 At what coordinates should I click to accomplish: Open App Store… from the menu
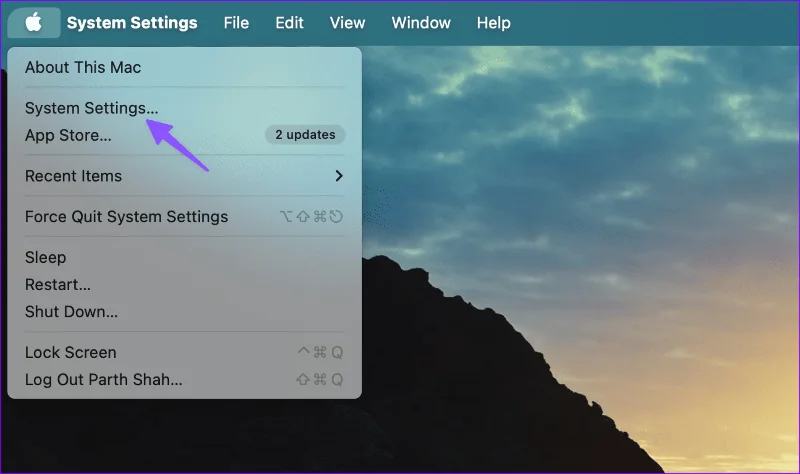pos(185,135)
